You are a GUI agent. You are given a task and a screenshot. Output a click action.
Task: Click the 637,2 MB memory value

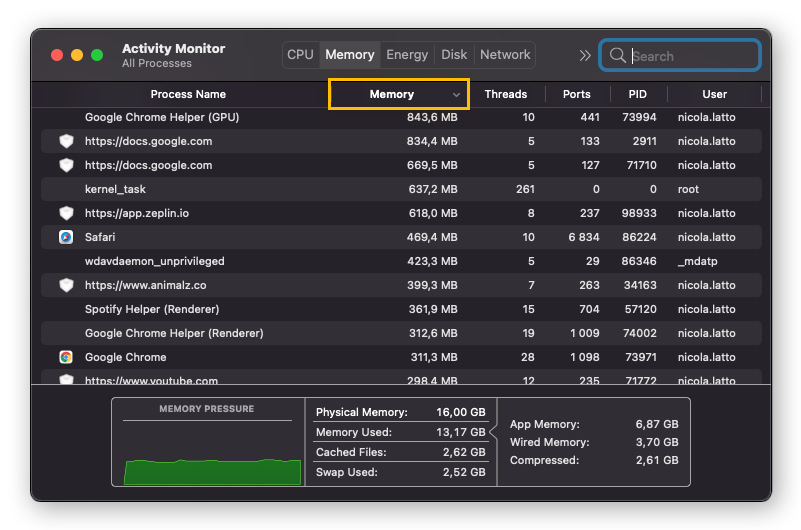pos(433,189)
